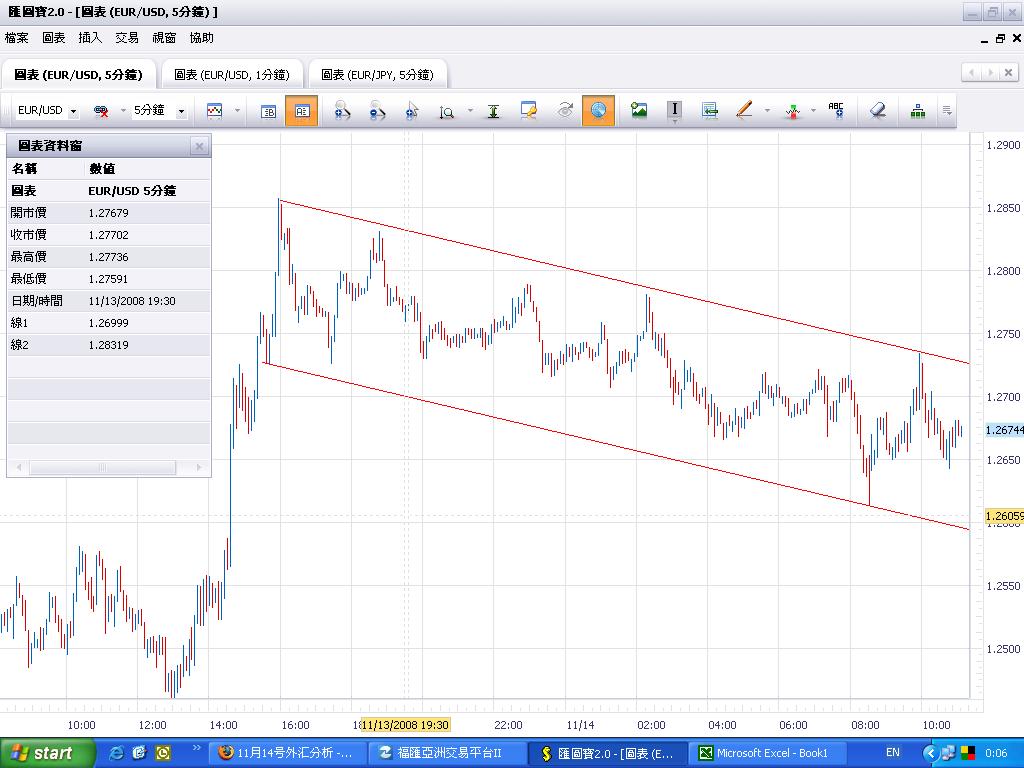Screen dimensions: 1024x768
Task: Select the 圖表 (EUR/USD, 5分鐘) tab
Action: click(78, 74)
